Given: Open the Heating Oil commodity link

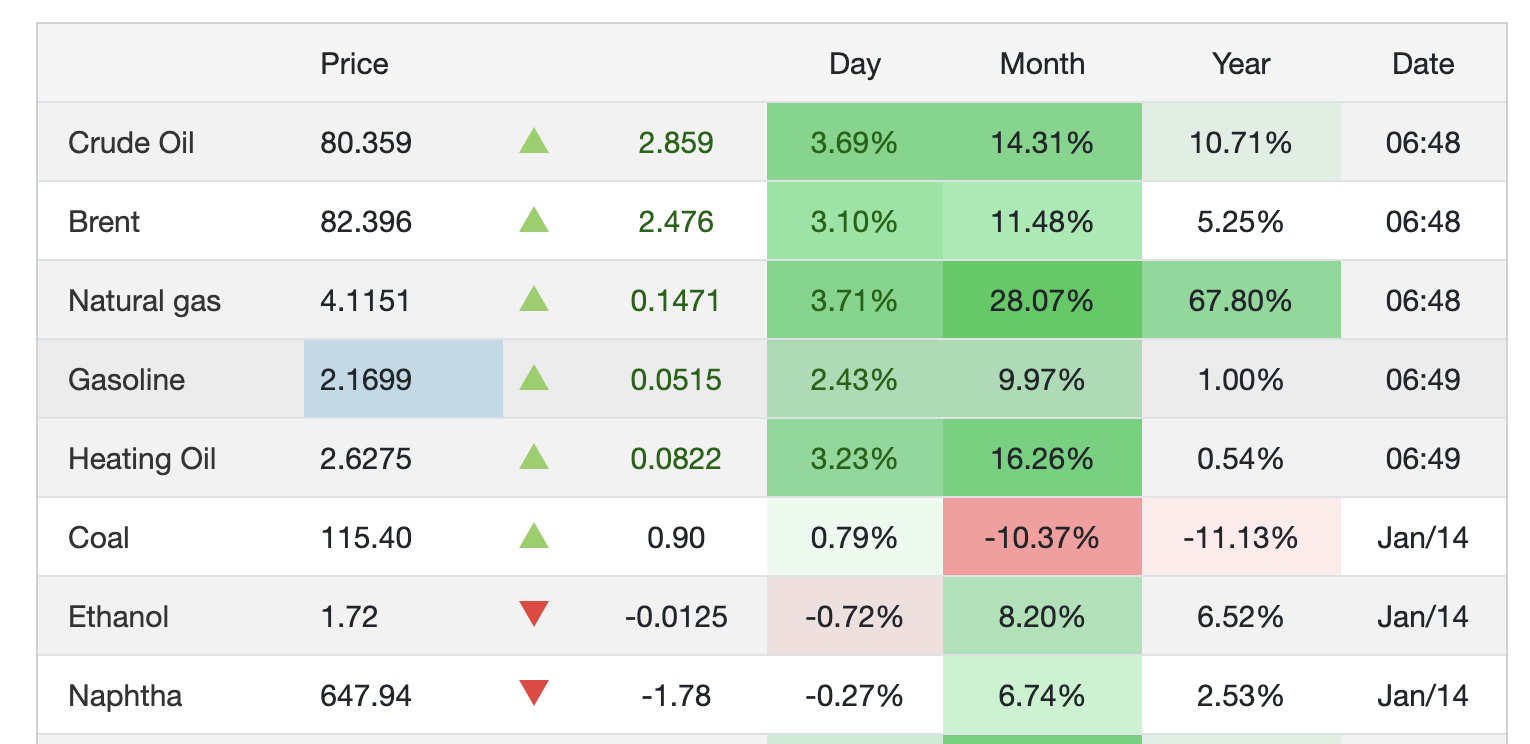Looking at the screenshot, I should pyautogui.click(x=142, y=459).
